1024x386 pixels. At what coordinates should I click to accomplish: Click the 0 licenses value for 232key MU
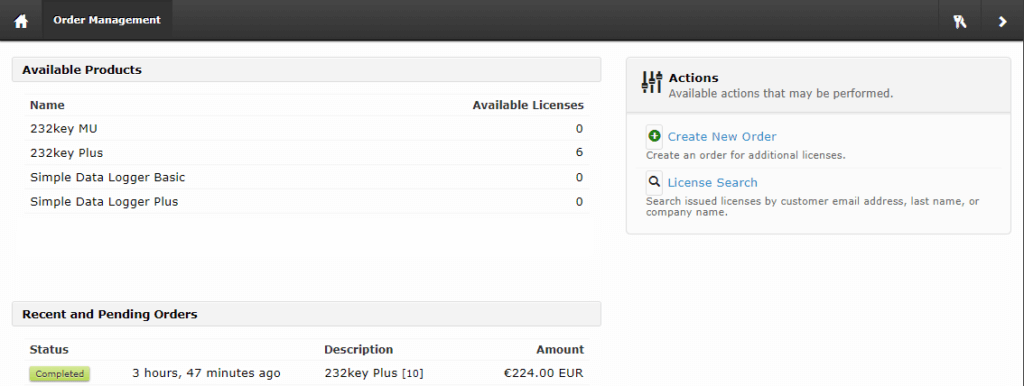tap(579, 129)
